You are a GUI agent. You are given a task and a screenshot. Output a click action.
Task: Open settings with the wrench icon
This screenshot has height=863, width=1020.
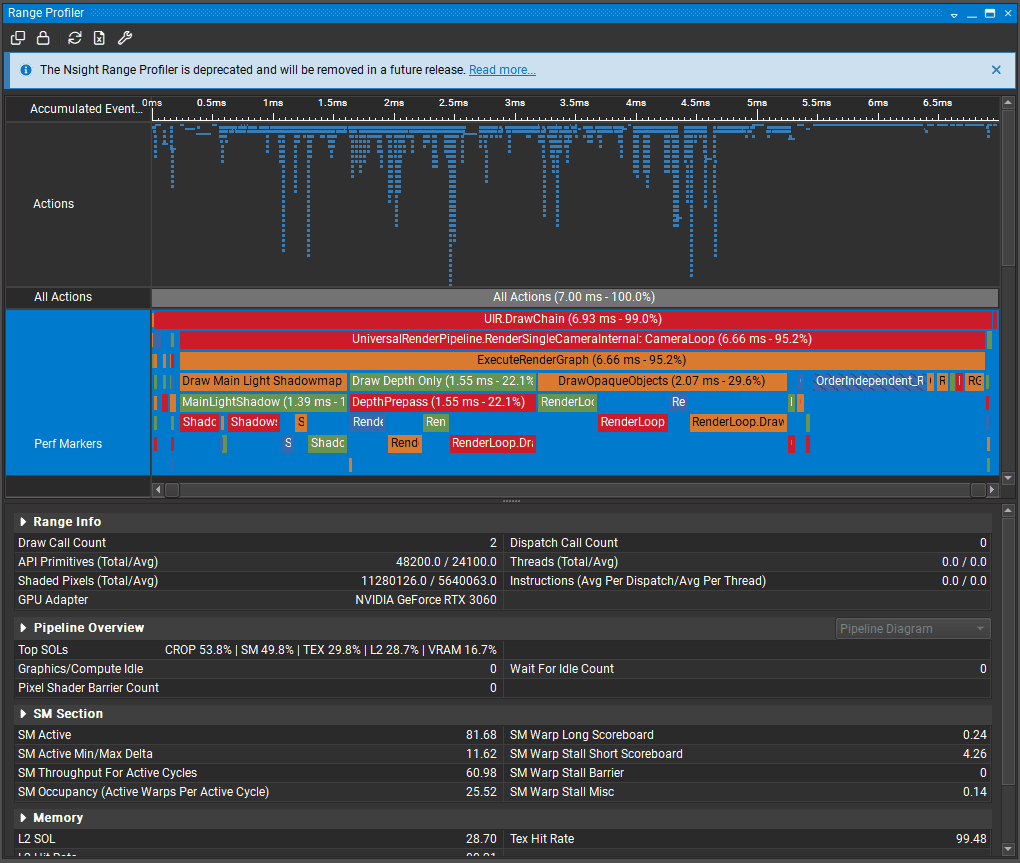(x=125, y=38)
